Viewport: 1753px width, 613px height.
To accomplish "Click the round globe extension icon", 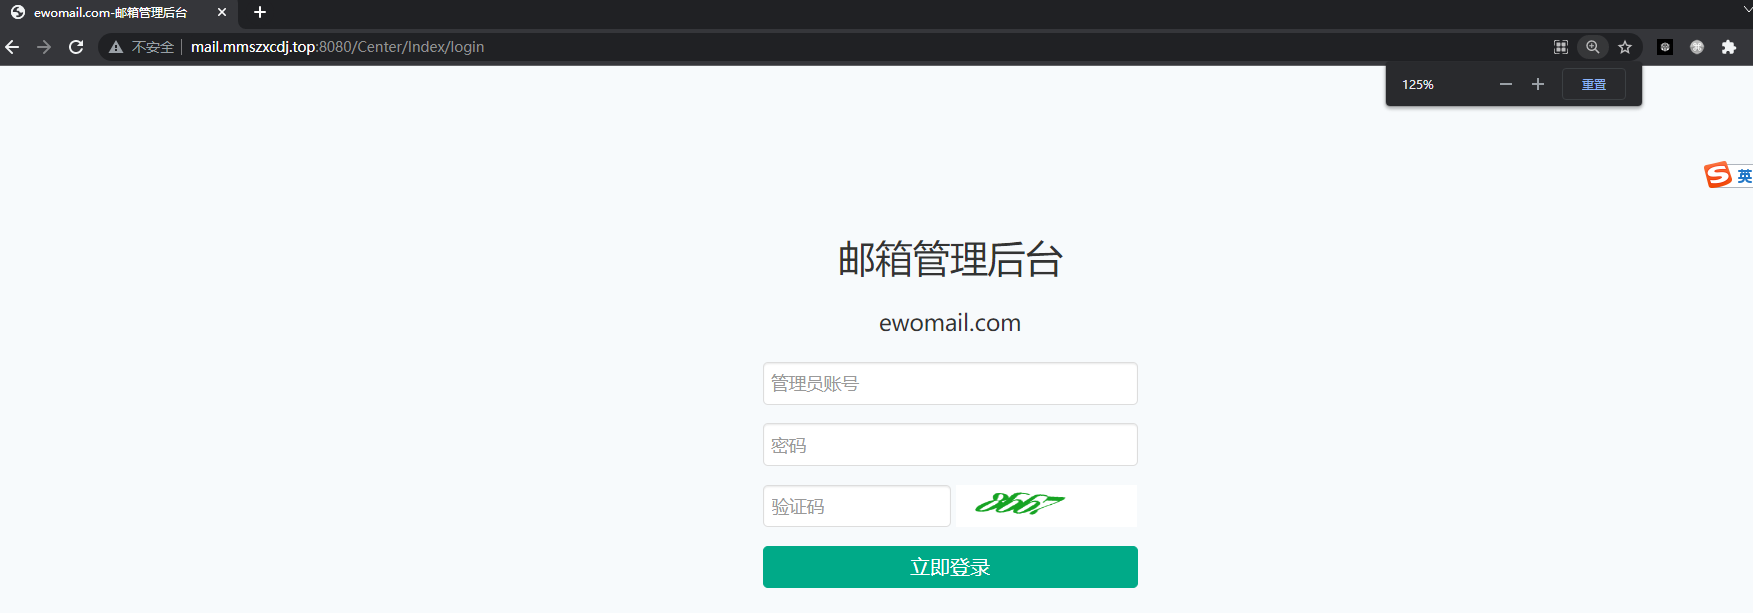I will click(x=1697, y=47).
